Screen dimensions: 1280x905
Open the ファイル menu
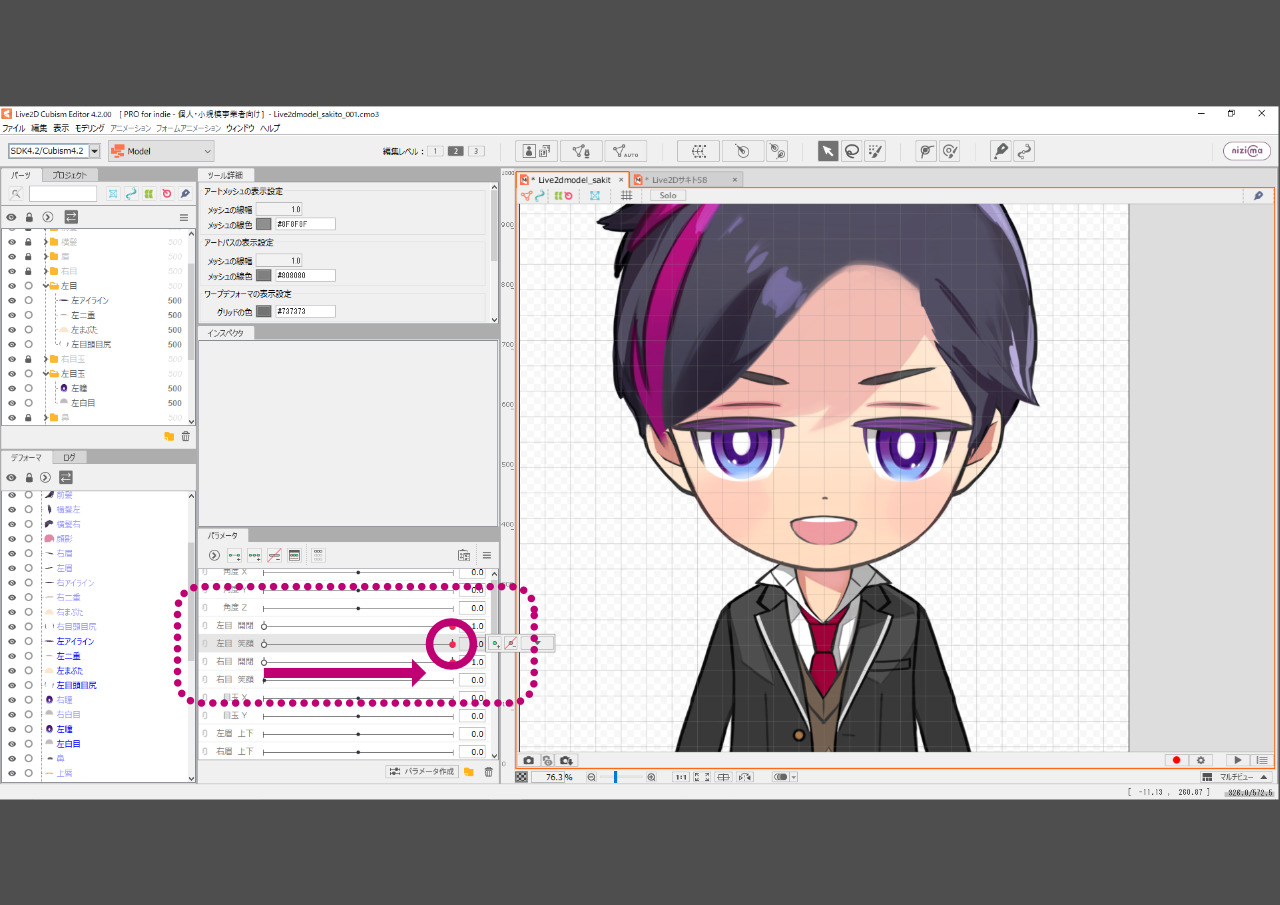tap(13, 128)
